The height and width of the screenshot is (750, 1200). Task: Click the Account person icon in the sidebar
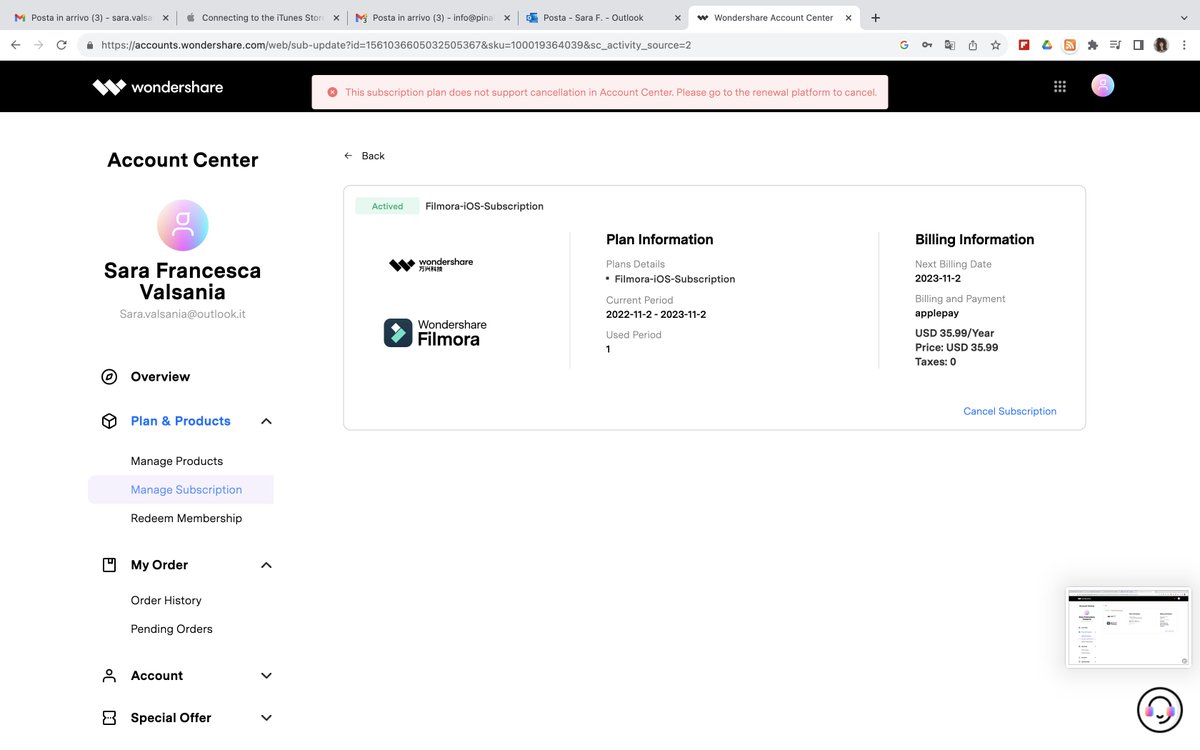tap(109, 676)
